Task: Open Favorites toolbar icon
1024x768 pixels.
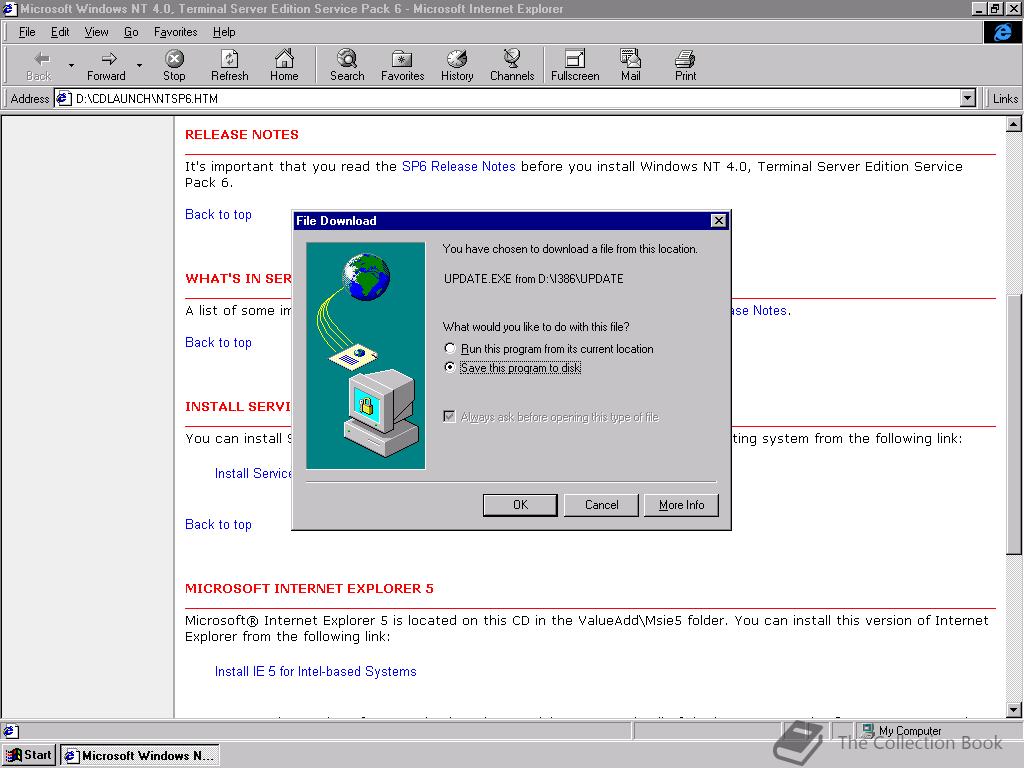Action: point(402,65)
